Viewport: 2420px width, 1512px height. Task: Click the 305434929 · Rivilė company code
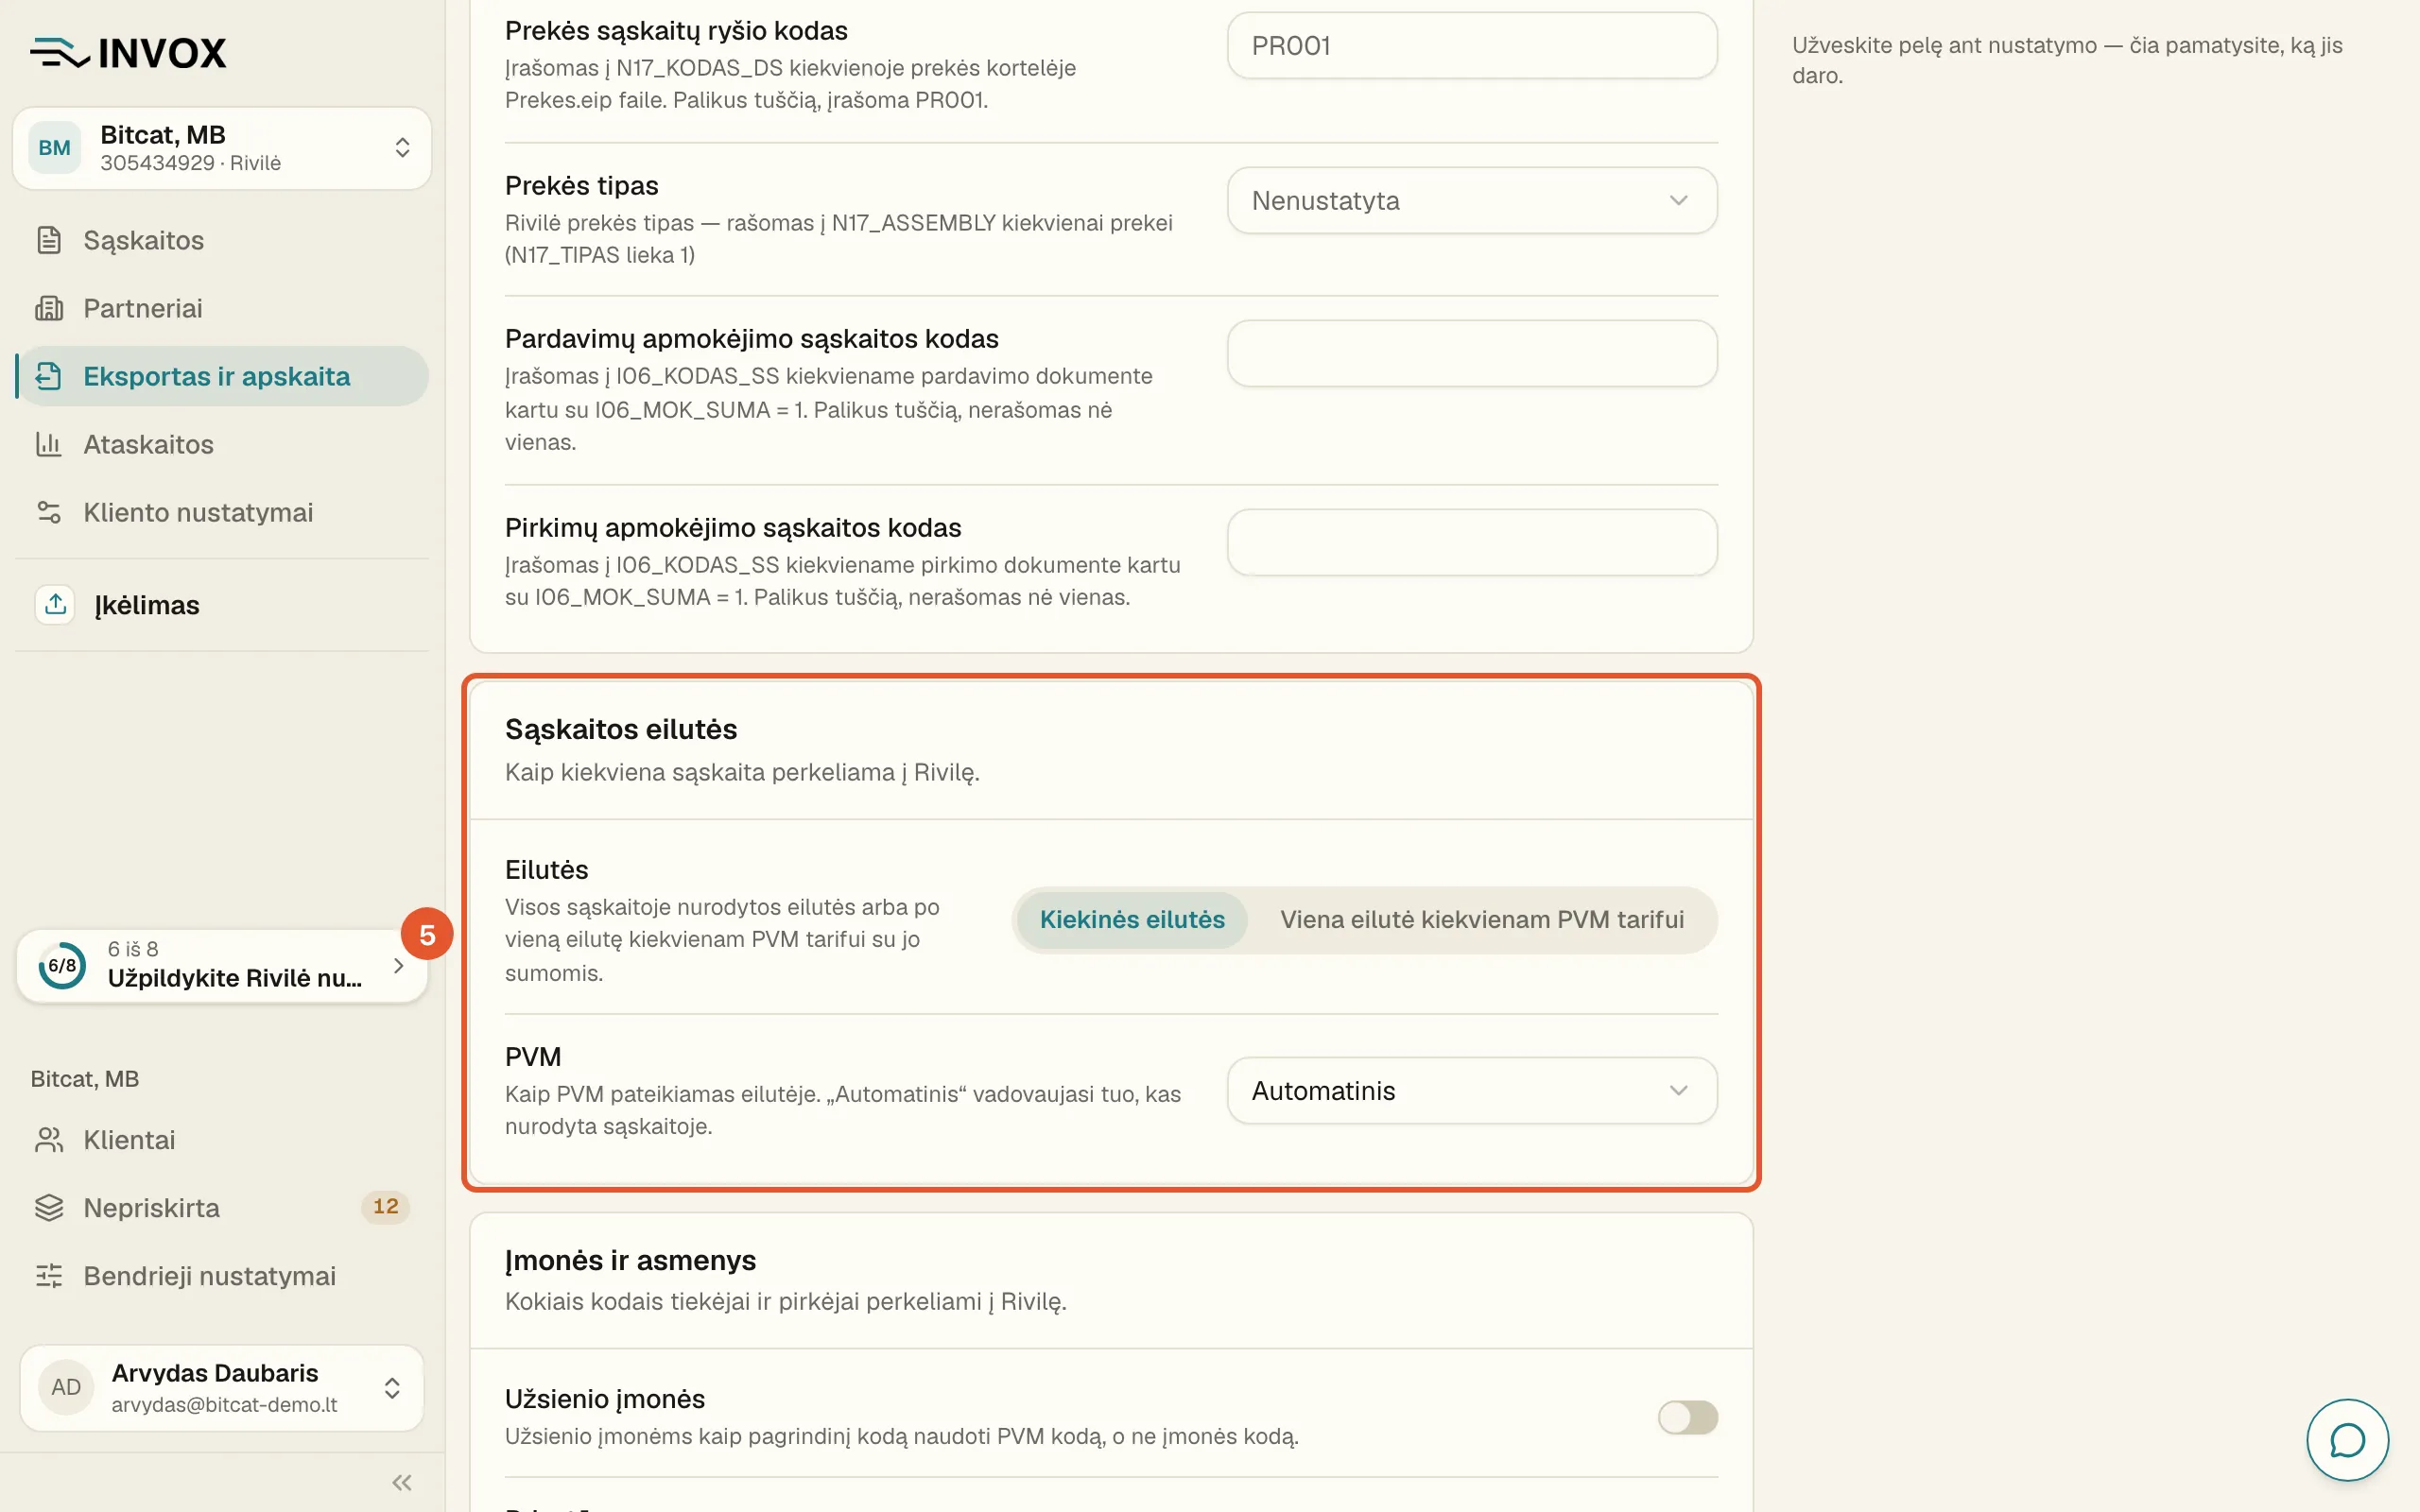pyautogui.click(x=190, y=163)
